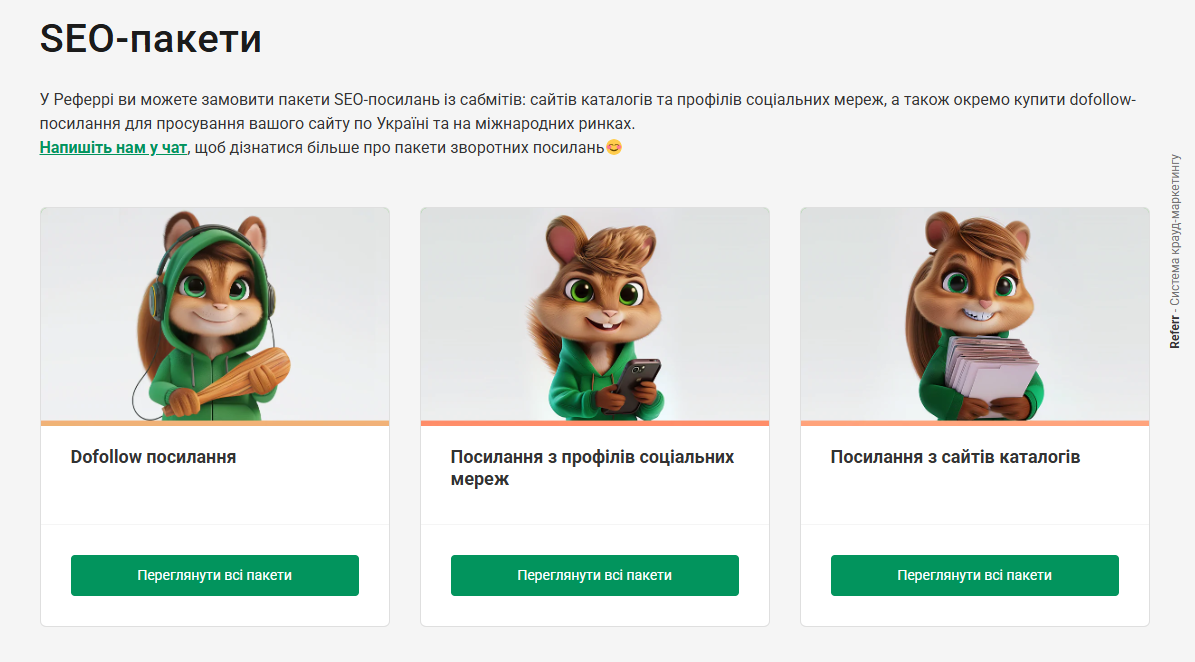Click "Переглянути всі пакети" under Dofollow посилання
1195x662 pixels.
[214, 575]
